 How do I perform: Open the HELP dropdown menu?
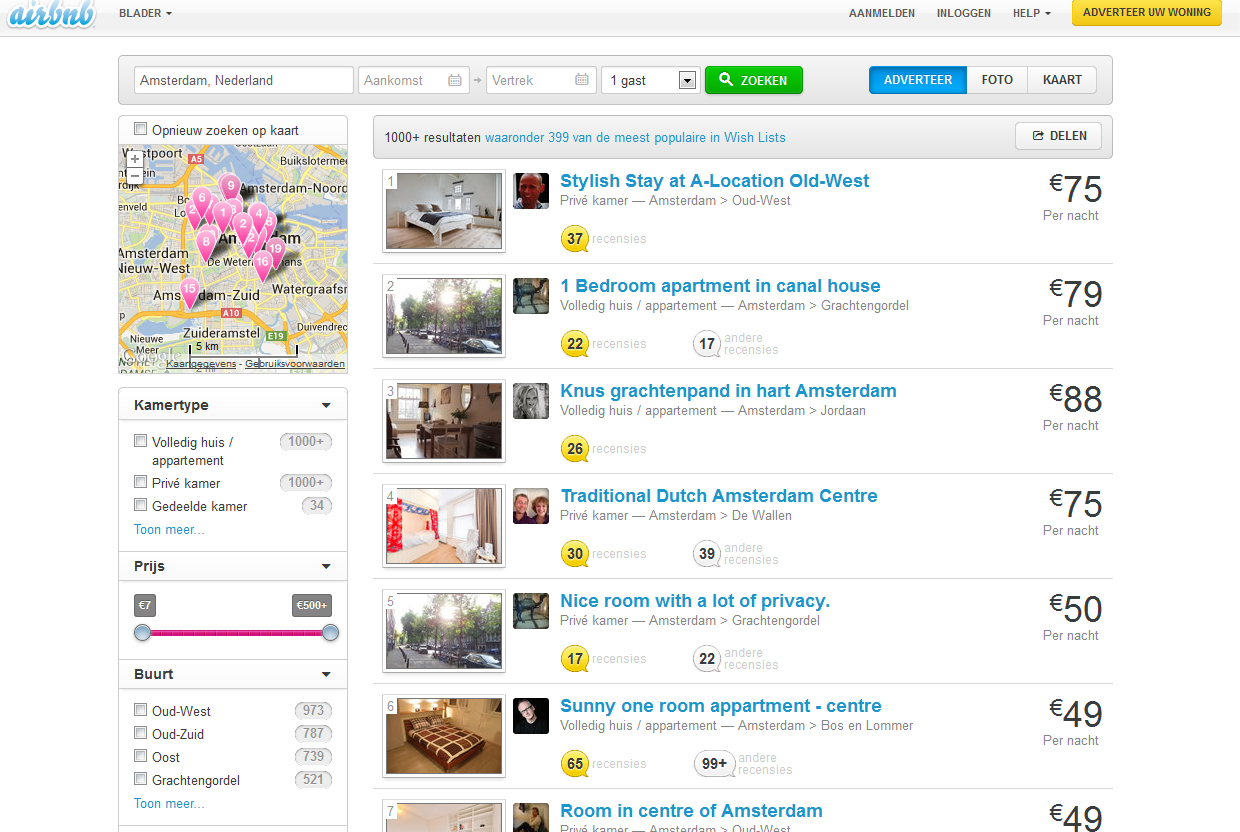pos(1031,13)
